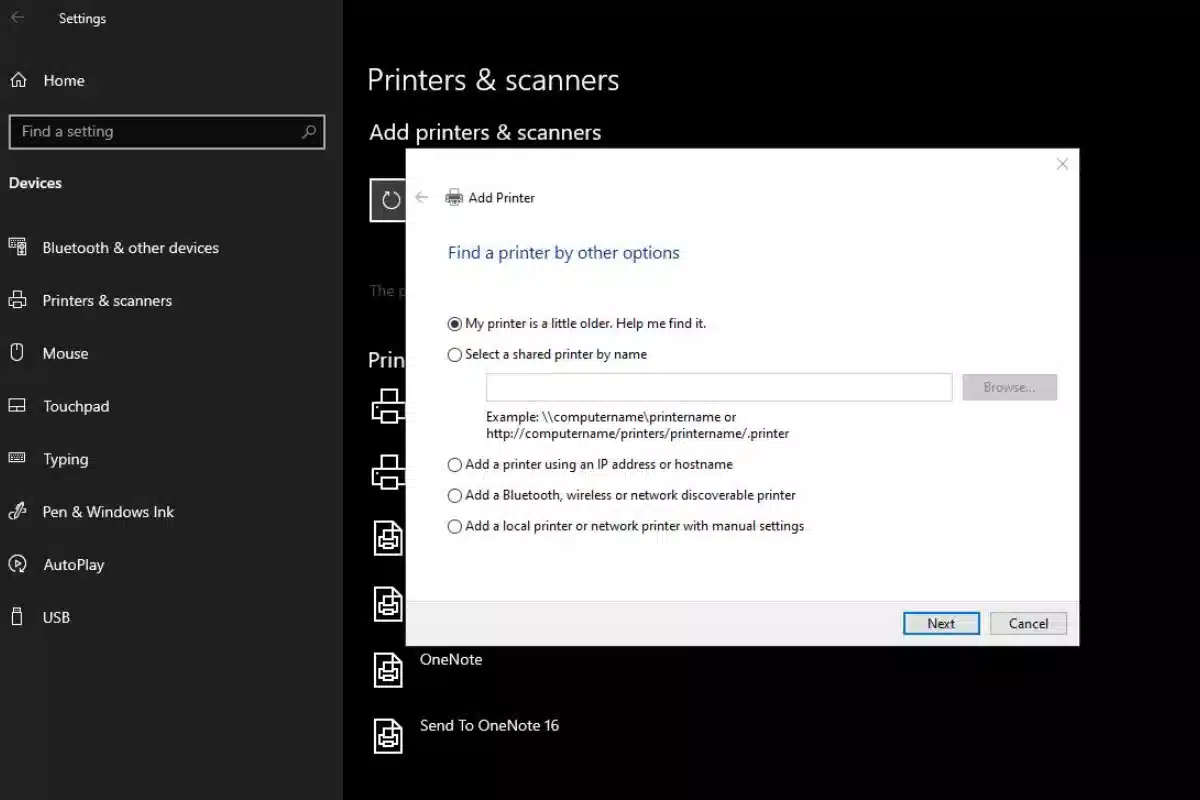Click the OneNote printer icon
1200x800 pixels.
coord(388,669)
